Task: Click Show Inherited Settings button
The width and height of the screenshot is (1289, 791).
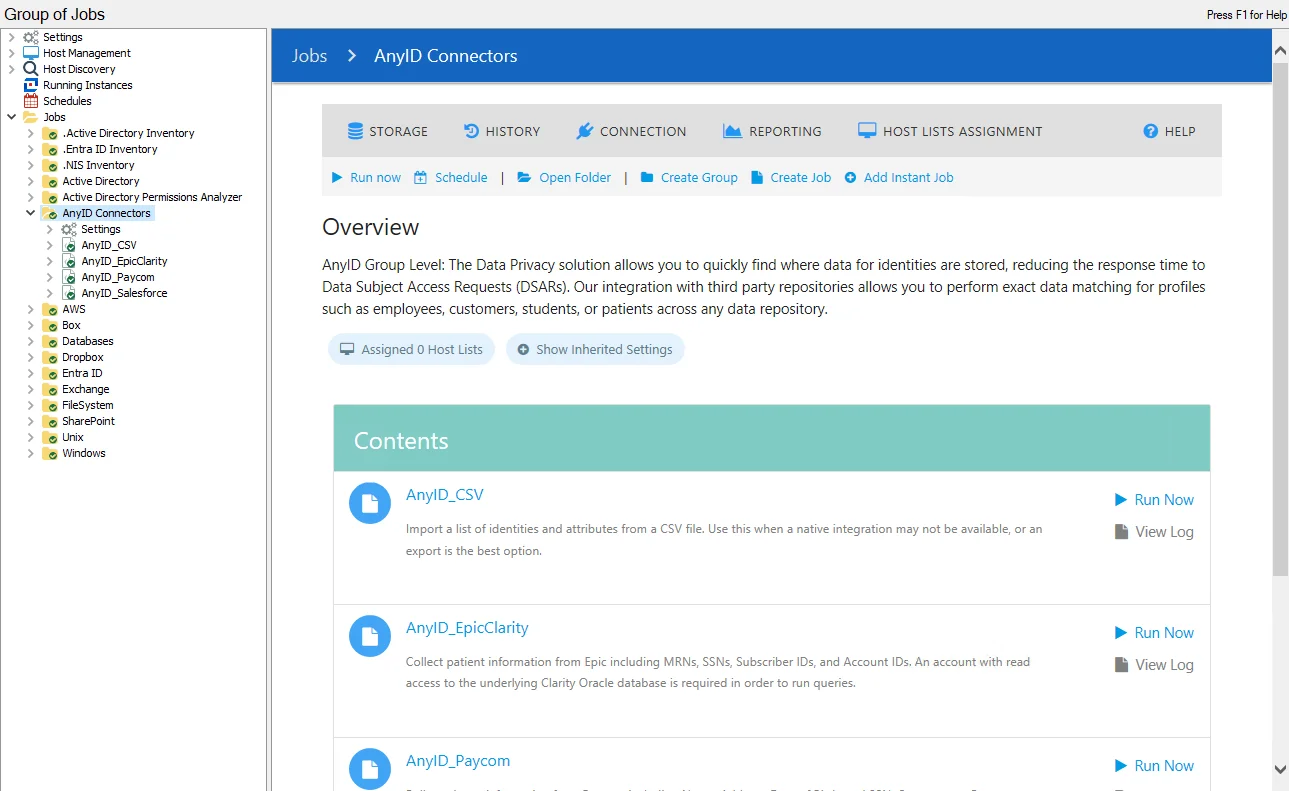Action: (x=595, y=349)
